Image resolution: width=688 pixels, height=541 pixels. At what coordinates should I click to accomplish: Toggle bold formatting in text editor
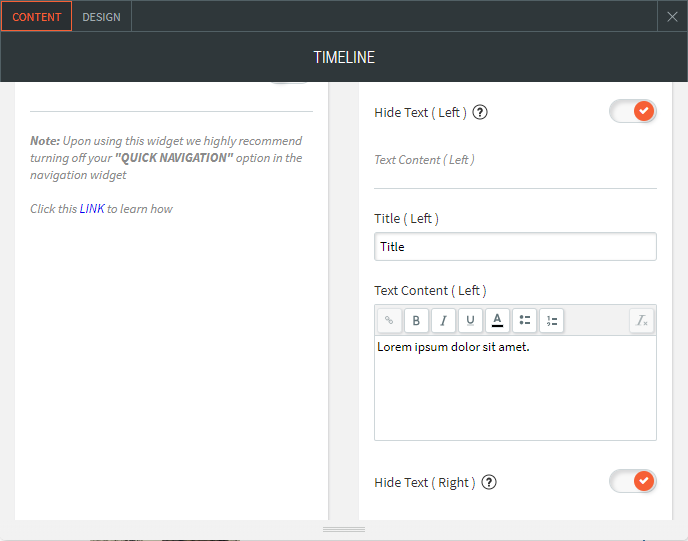[416, 320]
